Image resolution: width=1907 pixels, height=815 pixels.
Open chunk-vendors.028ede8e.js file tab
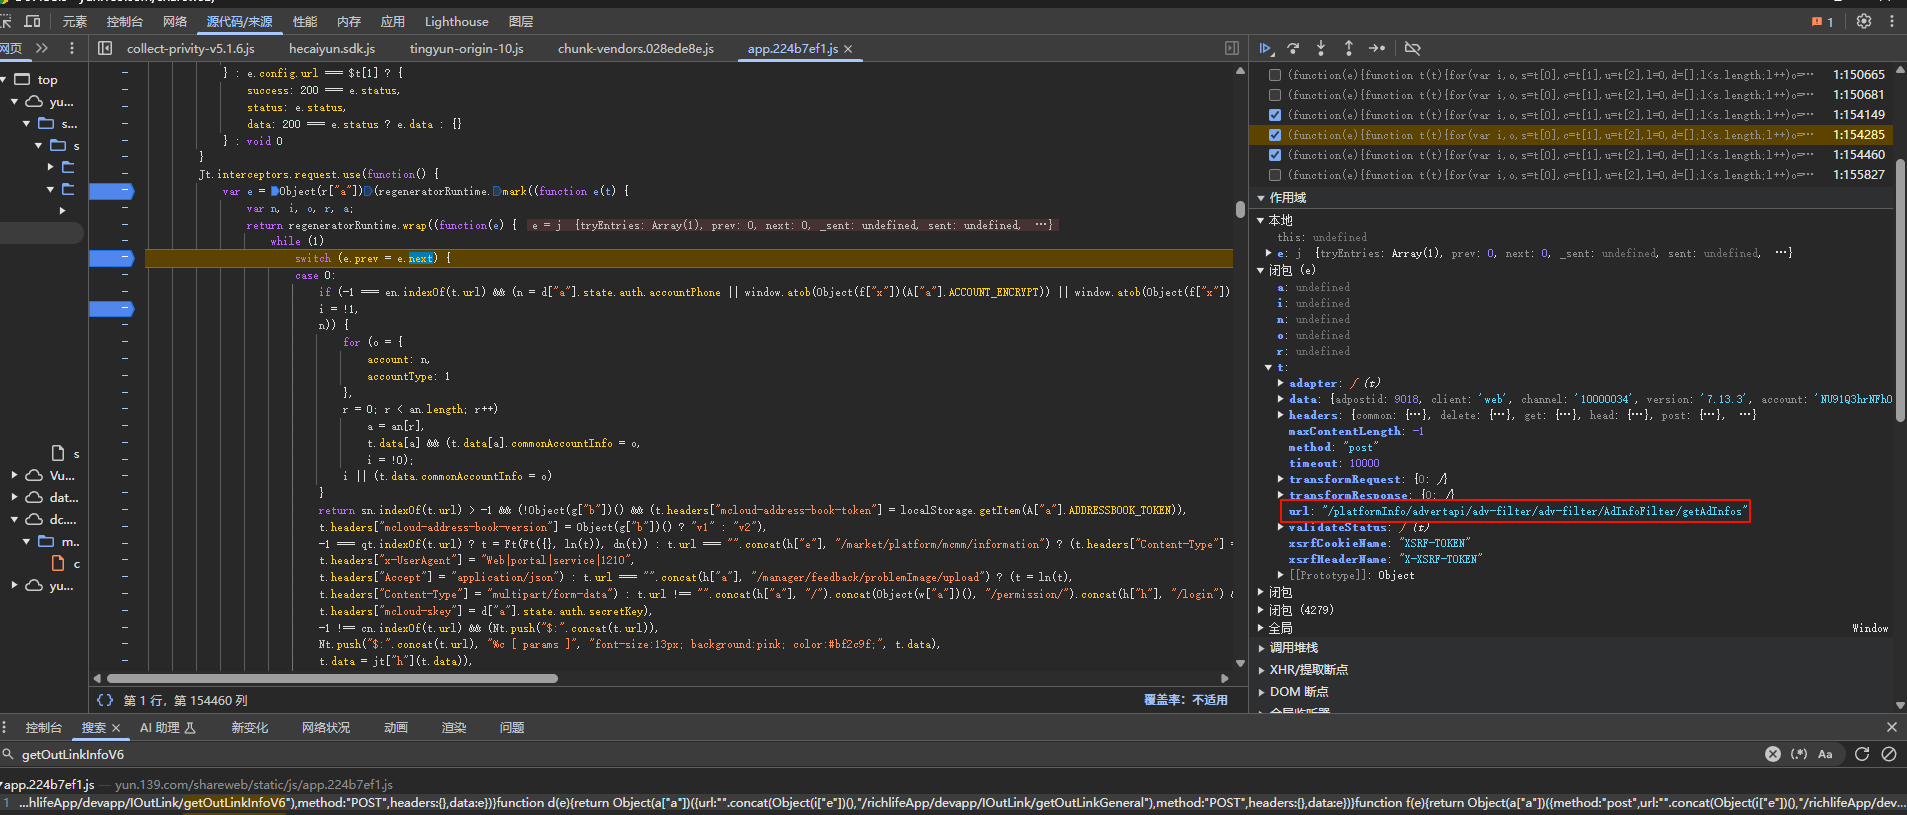(636, 48)
